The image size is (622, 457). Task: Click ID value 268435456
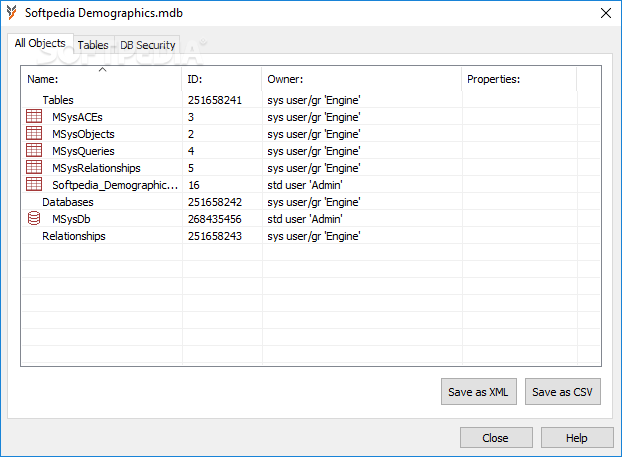[215, 219]
